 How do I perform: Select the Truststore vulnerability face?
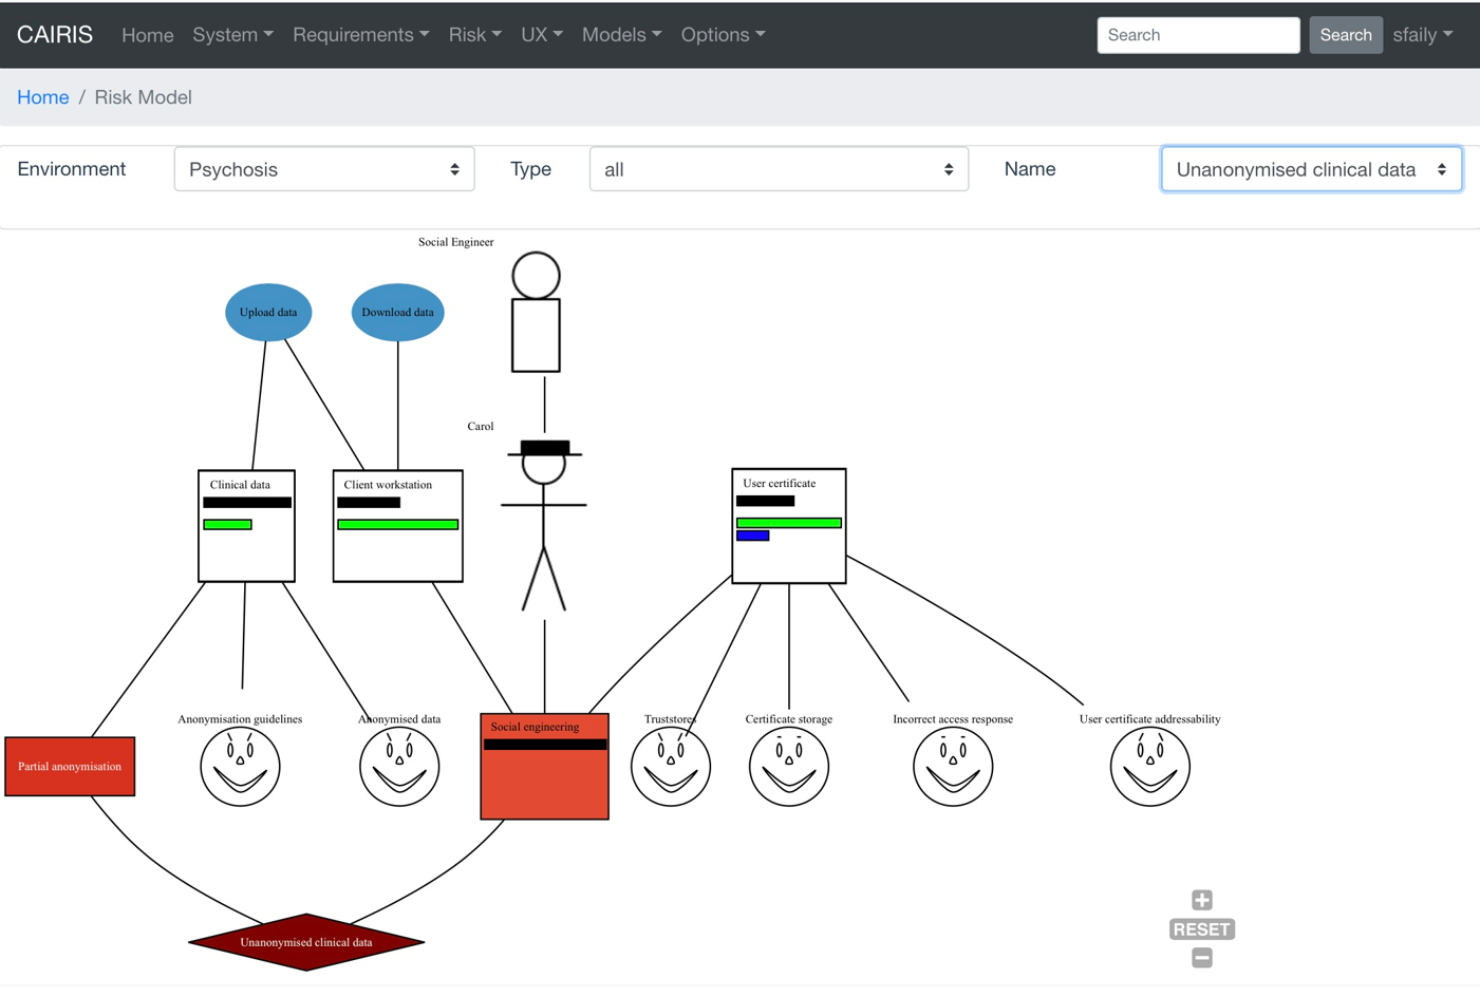(x=671, y=766)
